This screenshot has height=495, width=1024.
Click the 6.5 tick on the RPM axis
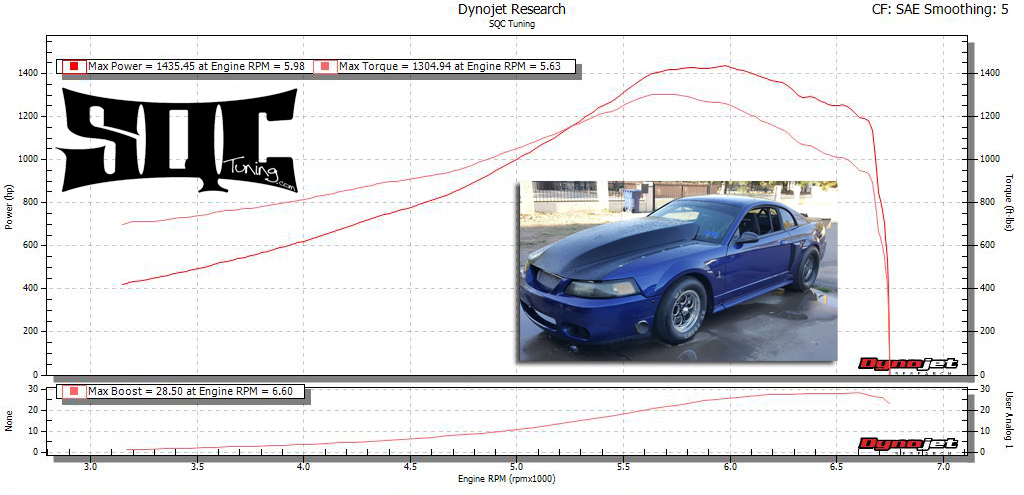click(x=837, y=468)
